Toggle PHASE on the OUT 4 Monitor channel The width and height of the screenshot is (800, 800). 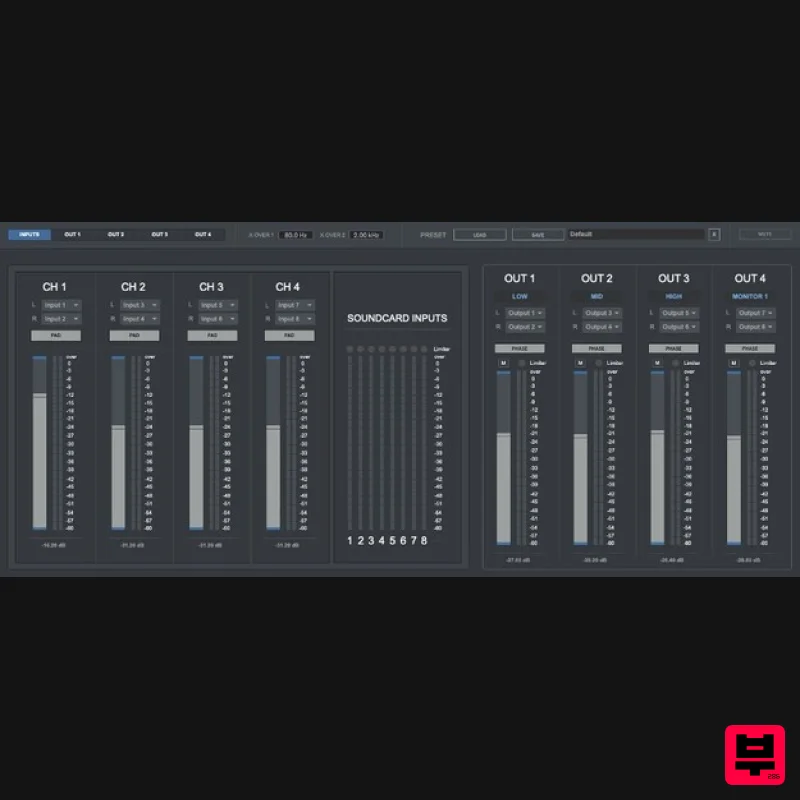(x=751, y=348)
